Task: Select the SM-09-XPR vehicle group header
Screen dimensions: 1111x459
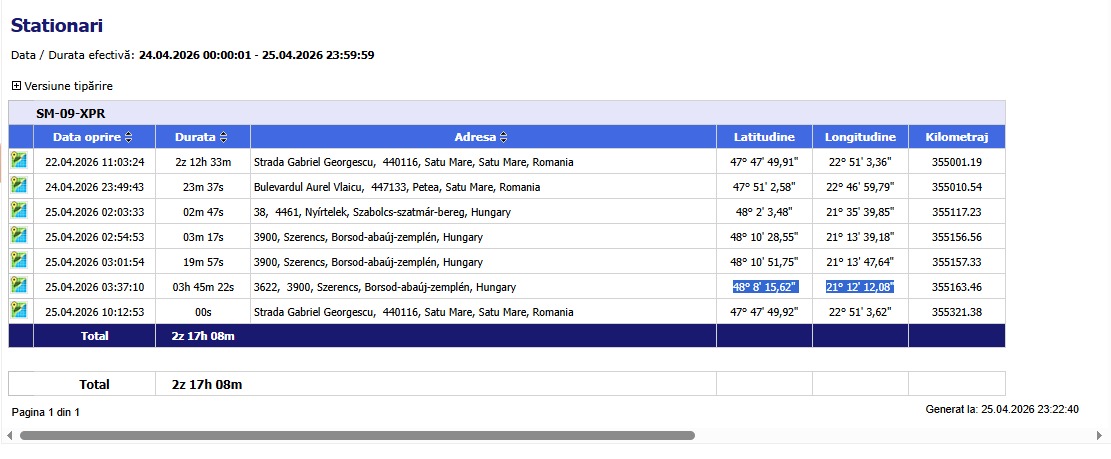Action: pyautogui.click(x=507, y=113)
